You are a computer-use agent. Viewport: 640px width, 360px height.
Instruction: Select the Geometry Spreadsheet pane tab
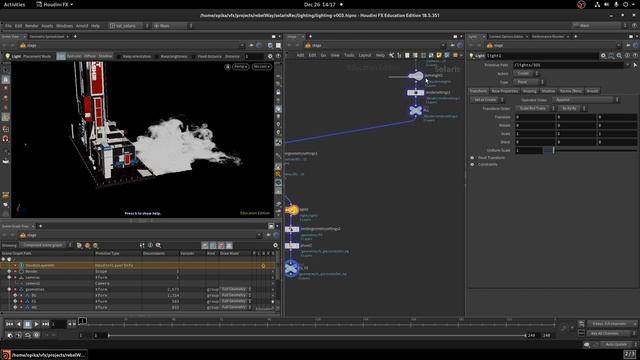coord(47,37)
